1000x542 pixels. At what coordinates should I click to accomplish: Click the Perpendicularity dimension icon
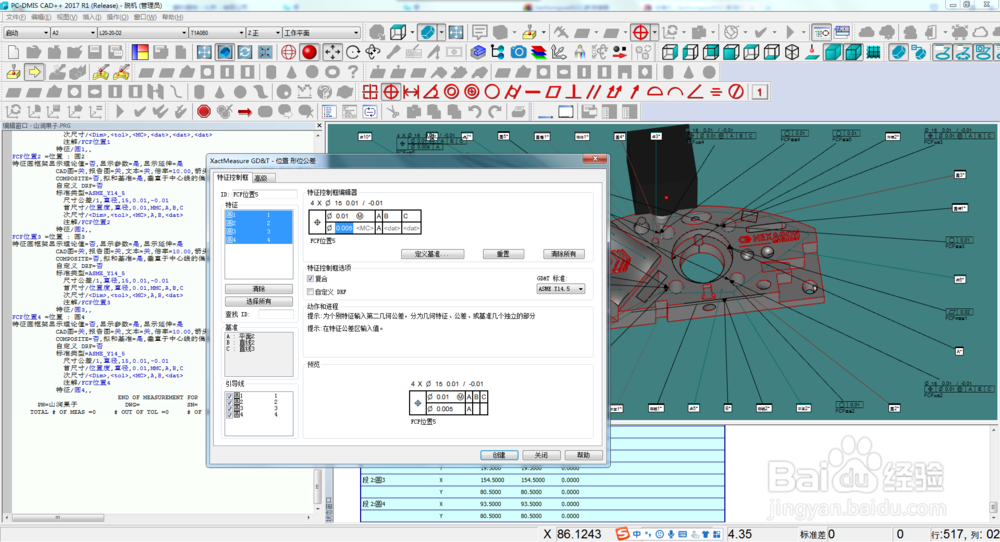573,92
